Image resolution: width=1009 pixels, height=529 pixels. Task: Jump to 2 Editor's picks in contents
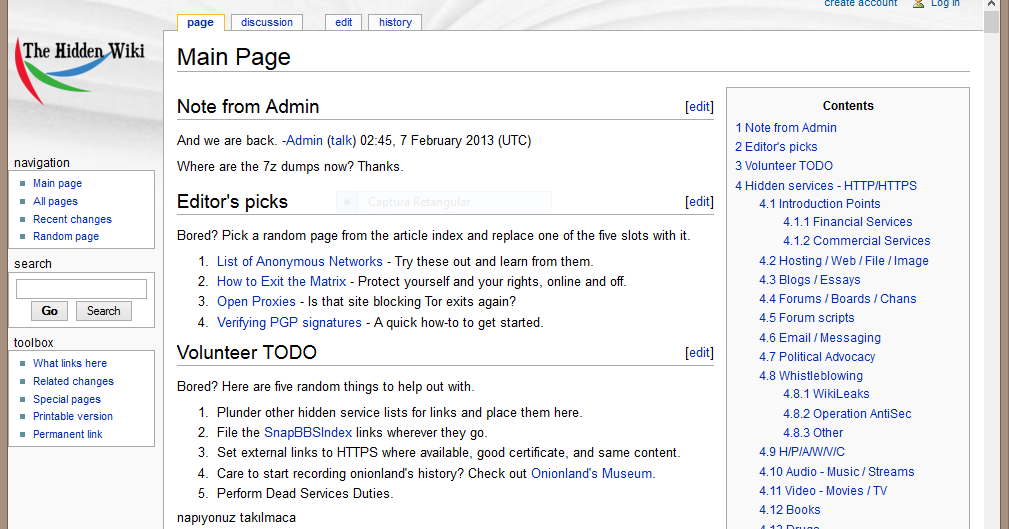pyautogui.click(x=776, y=147)
